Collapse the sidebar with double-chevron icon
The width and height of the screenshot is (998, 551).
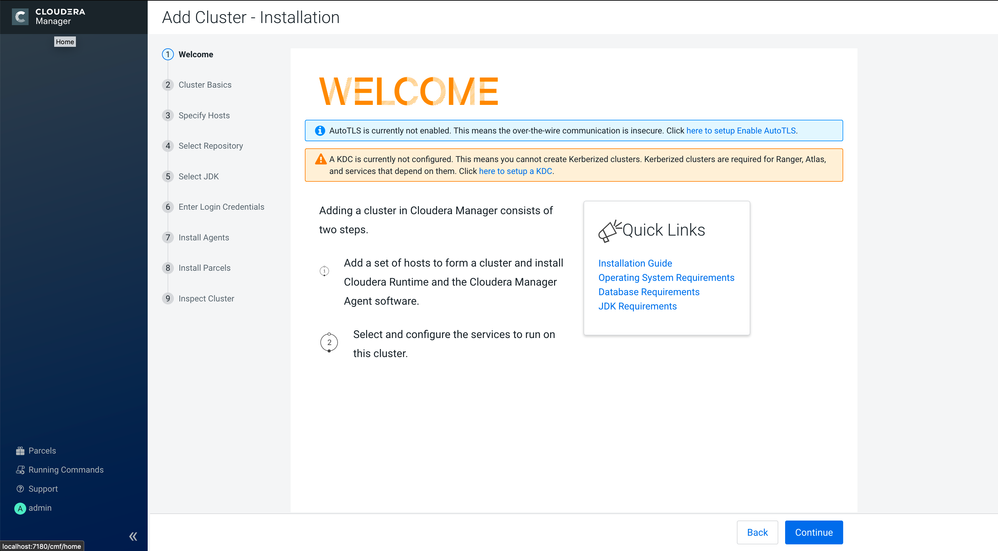point(133,536)
